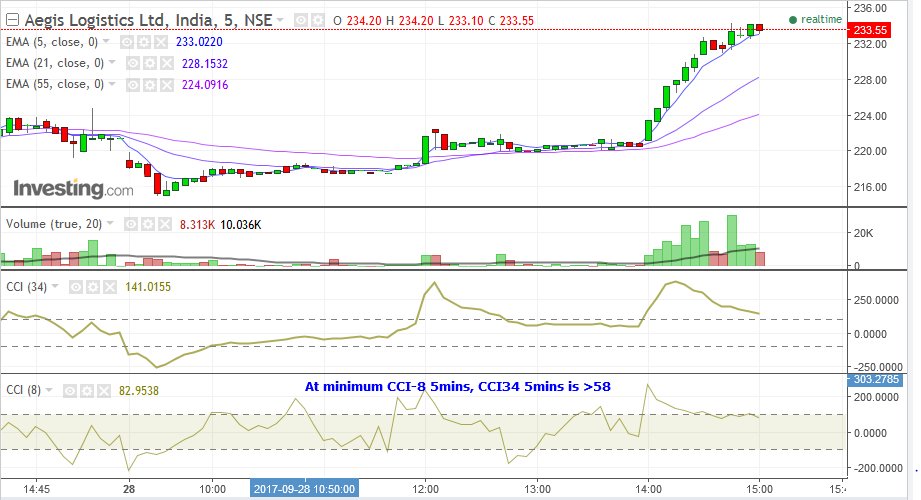Click the volume average value 10.036K
This screenshot has width=921, height=500.
coord(241,224)
